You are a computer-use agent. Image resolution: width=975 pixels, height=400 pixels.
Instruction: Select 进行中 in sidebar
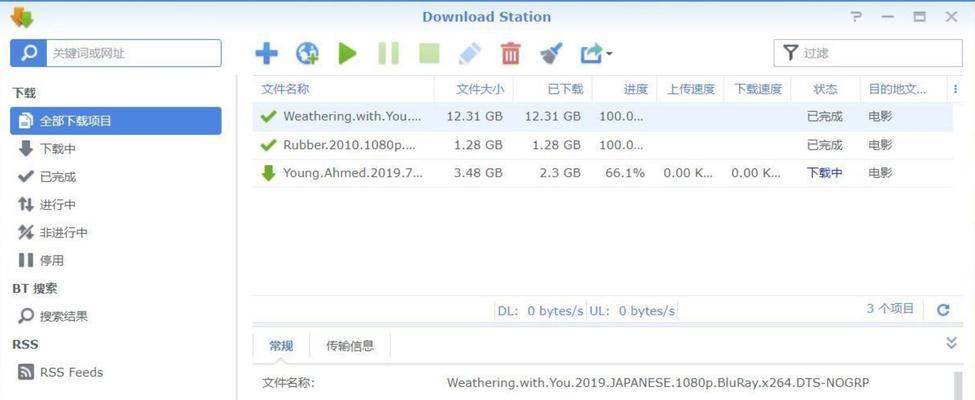(116, 204)
